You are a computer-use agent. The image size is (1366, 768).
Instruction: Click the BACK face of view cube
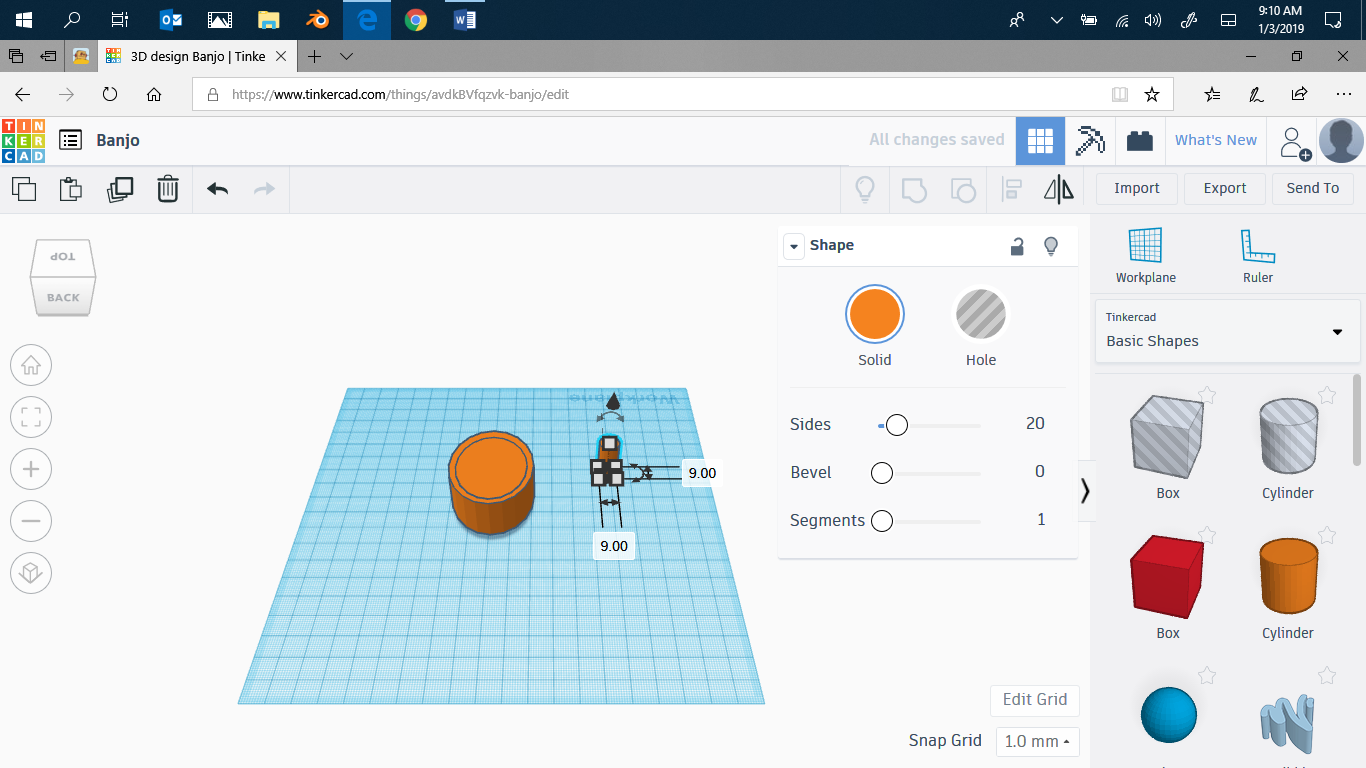[x=63, y=297]
